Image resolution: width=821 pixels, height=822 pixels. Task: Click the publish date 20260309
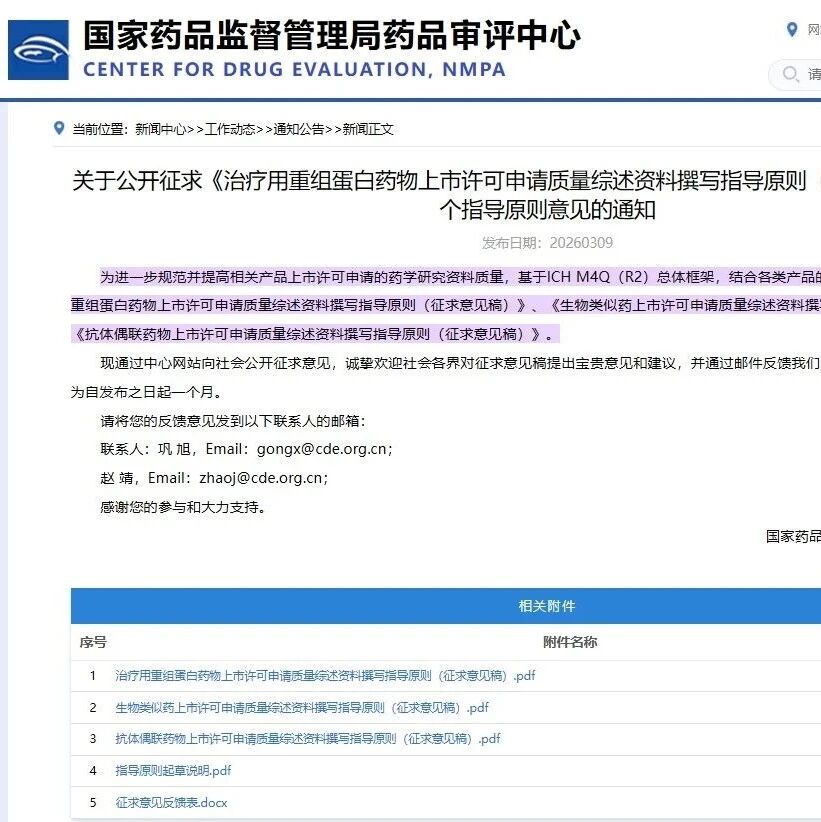coord(581,243)
